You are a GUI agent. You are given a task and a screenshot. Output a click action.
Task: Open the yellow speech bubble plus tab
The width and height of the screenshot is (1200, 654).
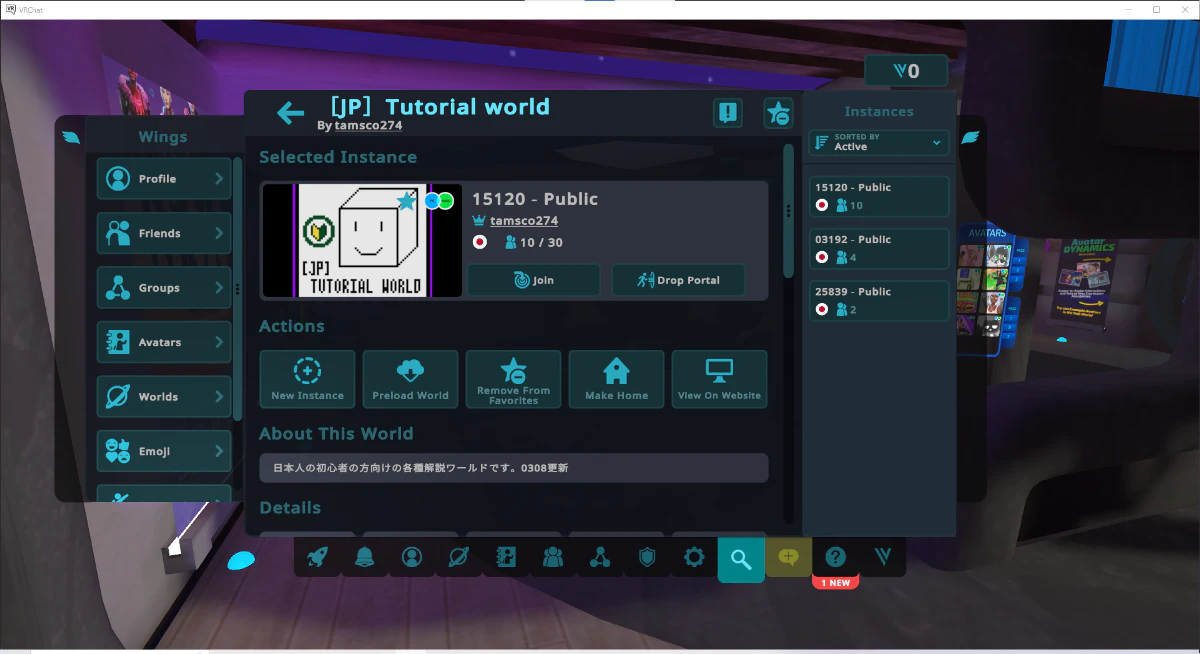click(788, 558)
